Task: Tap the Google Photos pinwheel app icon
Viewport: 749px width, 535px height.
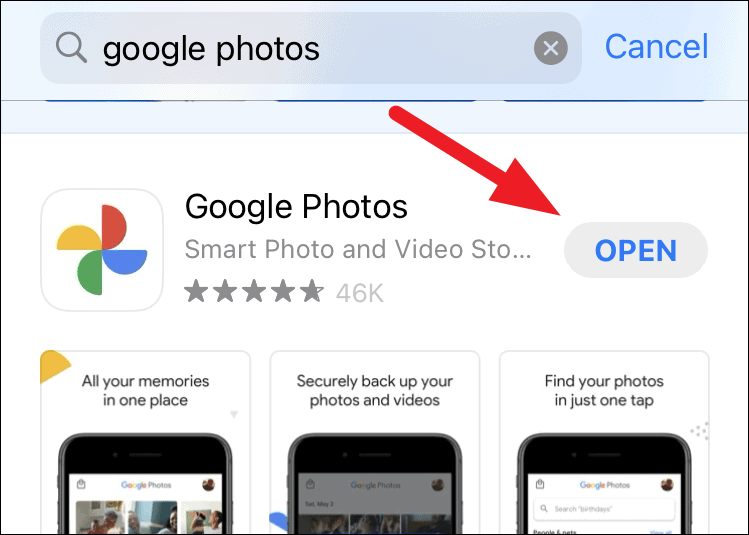Action: (x=102, y=250)
